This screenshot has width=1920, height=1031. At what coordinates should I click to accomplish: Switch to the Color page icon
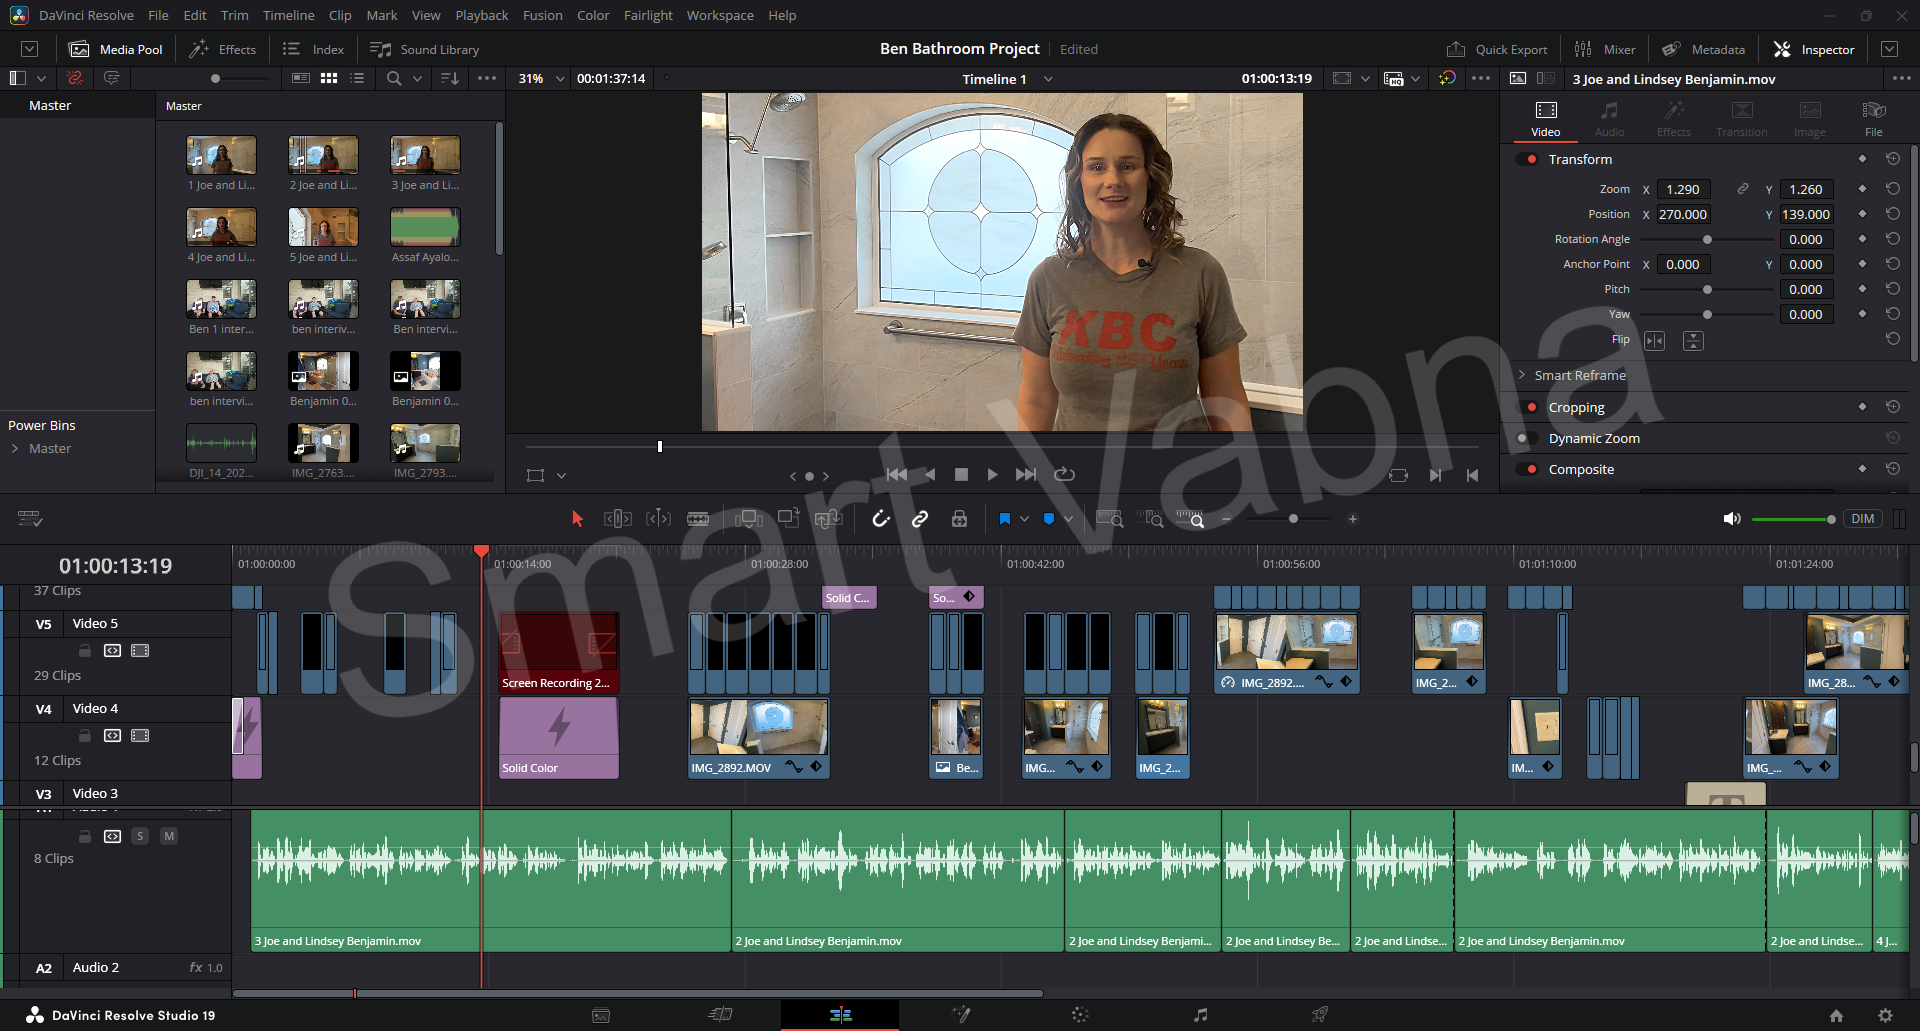point(1080,1015)
